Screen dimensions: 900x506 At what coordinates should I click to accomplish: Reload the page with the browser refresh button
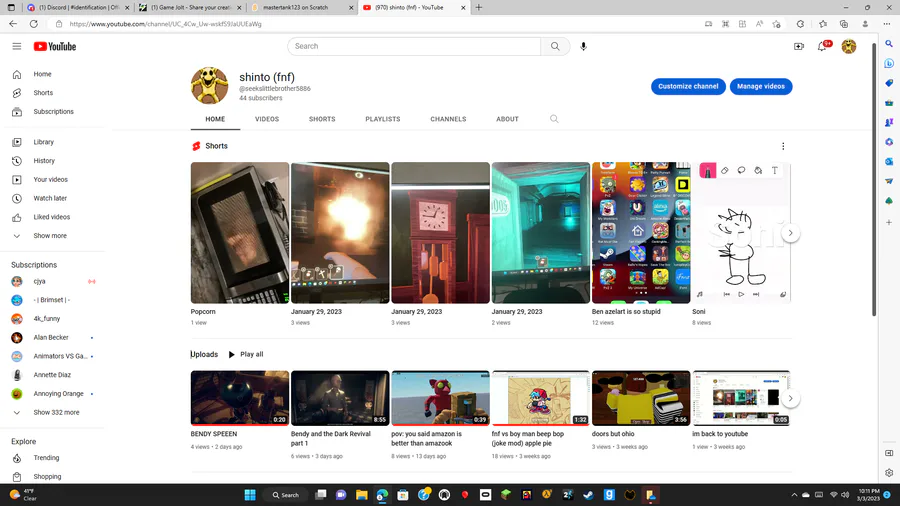[34, 24]
